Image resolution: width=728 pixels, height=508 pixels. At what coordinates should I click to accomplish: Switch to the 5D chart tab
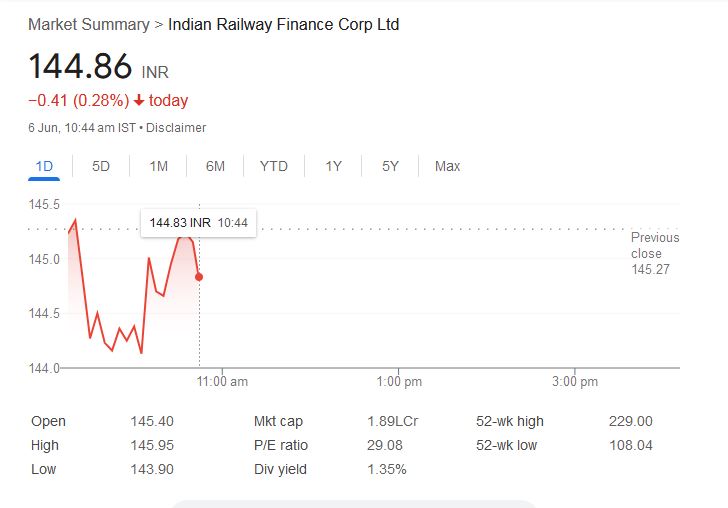101,166
